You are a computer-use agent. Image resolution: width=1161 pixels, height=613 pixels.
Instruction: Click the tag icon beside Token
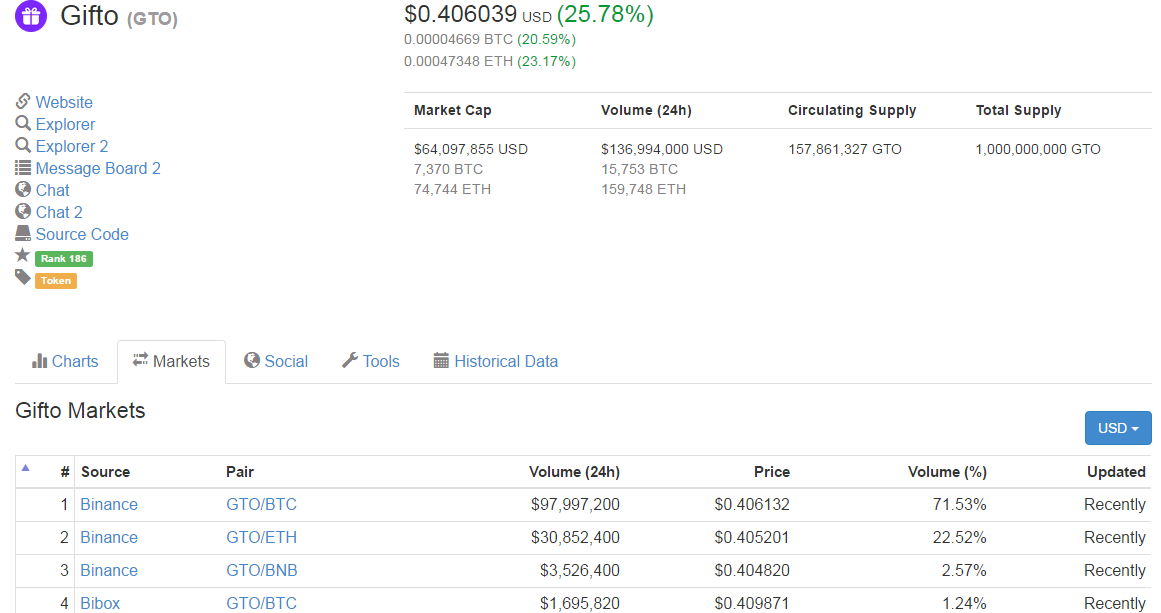pyautogui.click(x=23, y=278)
